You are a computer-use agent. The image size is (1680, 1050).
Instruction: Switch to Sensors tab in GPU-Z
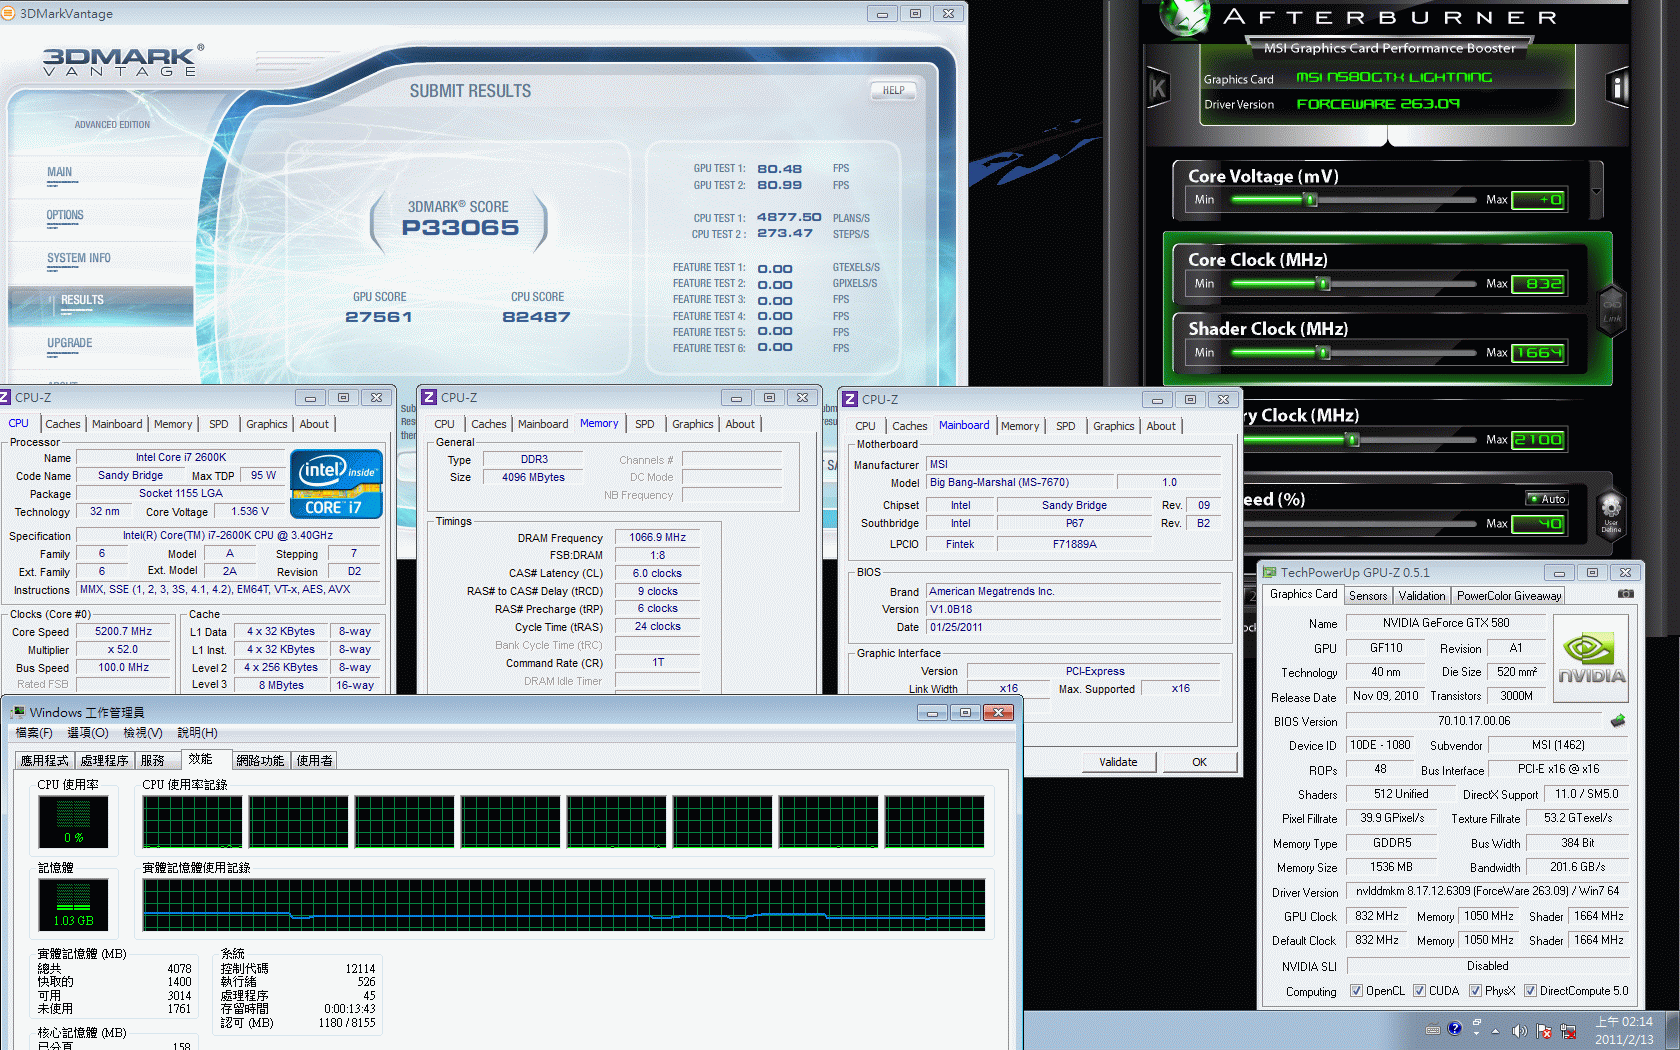[1367, 596]
